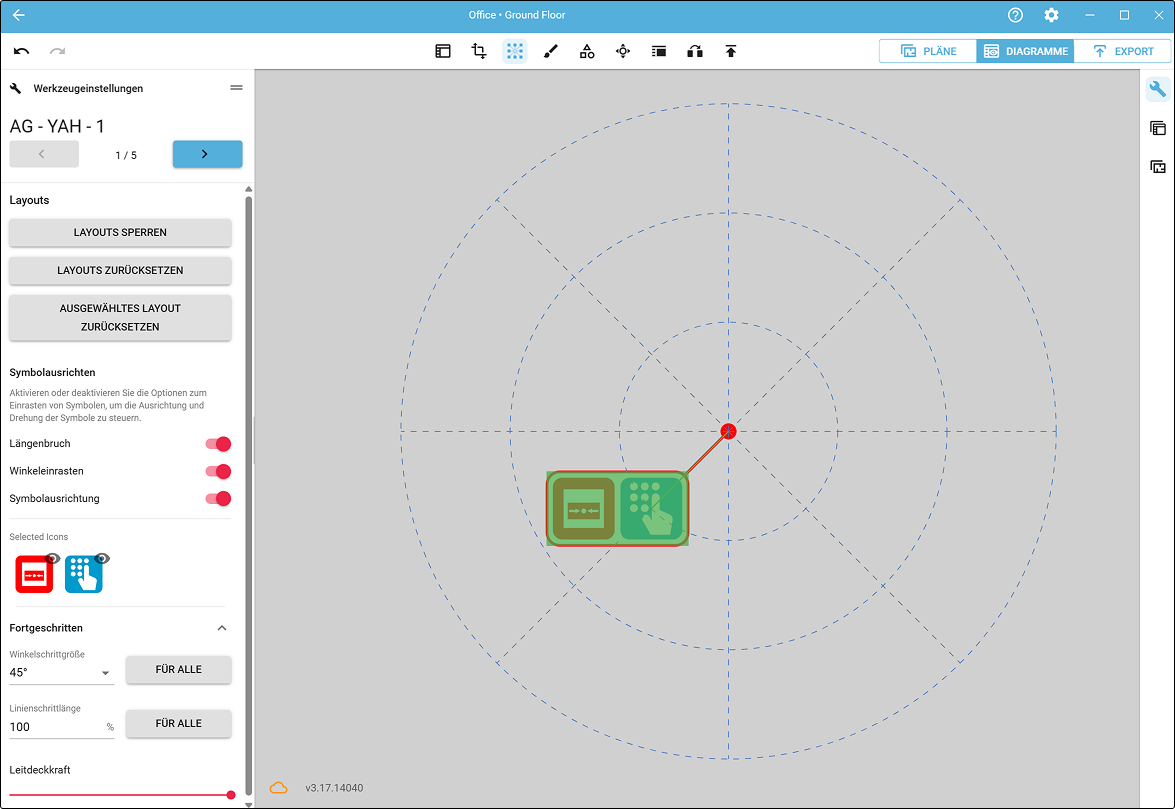Click the orange cloud sync icon

pyautogui.click(x=278, y=788)
